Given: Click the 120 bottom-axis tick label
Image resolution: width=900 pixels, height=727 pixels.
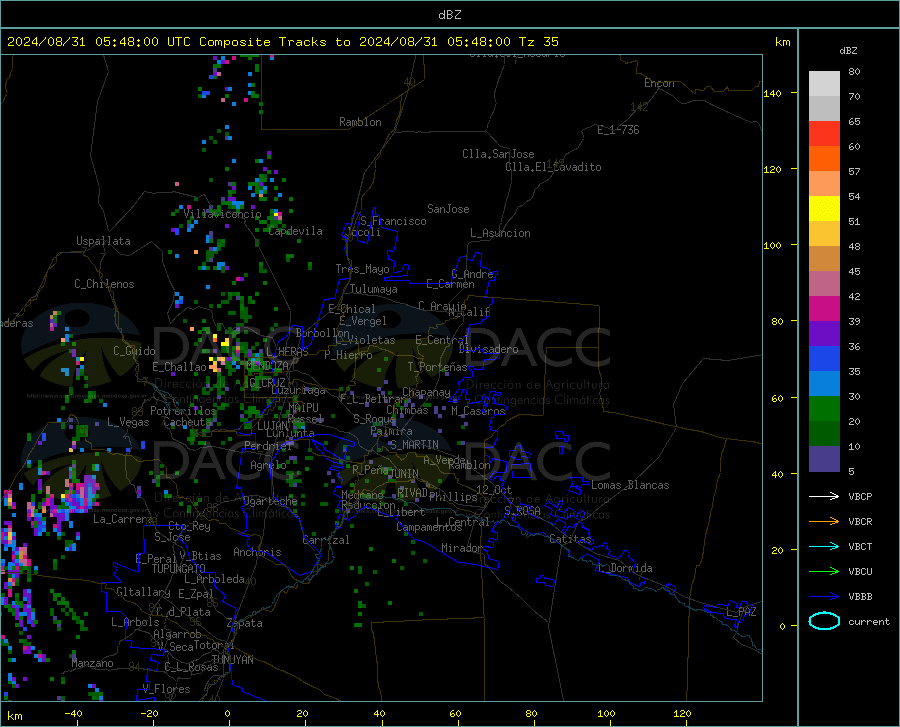Looking at the screenshot, I should [682, 714].
